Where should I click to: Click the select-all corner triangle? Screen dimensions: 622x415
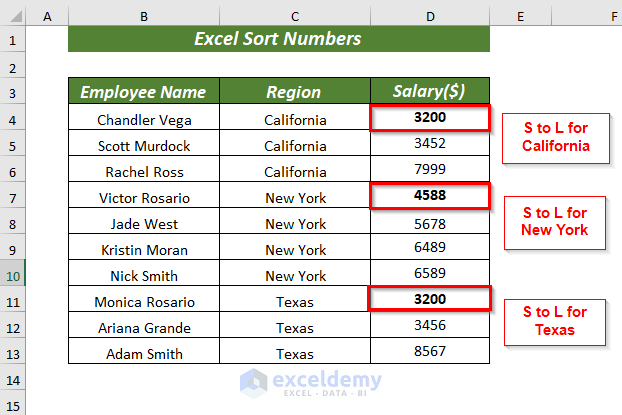tap(13, 16)
